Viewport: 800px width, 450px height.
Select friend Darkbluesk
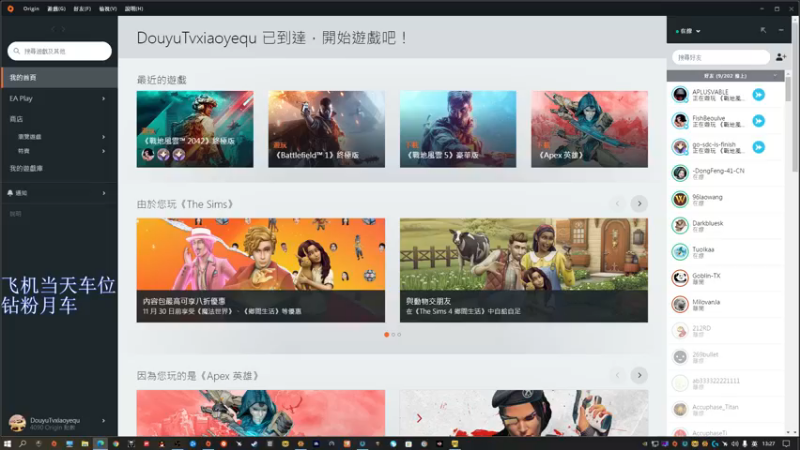pyautogui.click(x=726, y=226)
